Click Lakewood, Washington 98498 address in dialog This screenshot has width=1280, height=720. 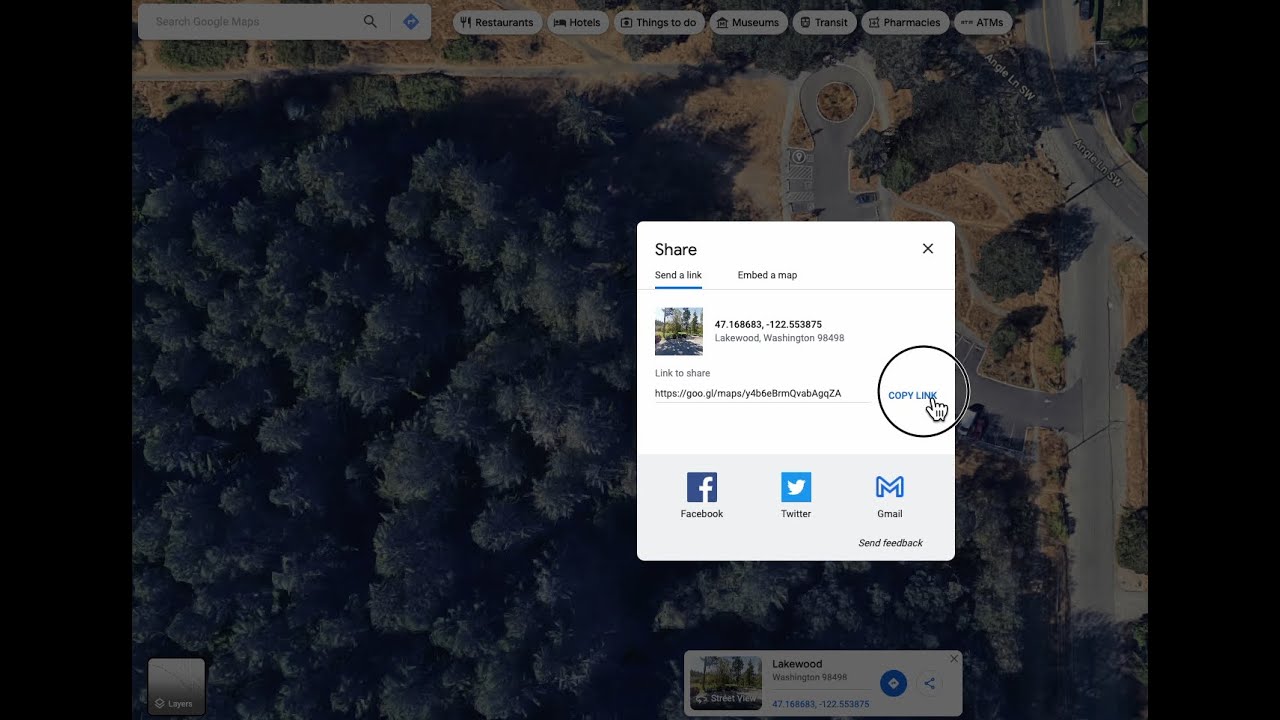pos(779,338)
